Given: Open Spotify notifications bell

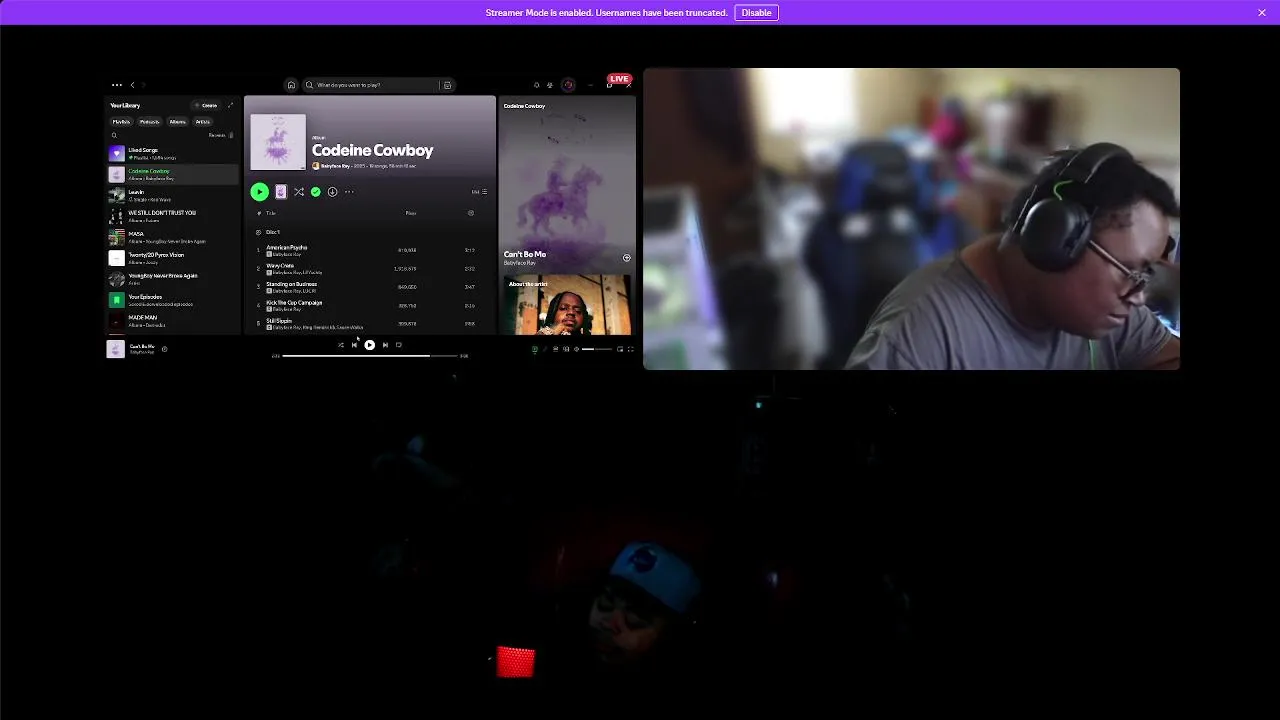Looking at the screenshot, I should [537, 85].
